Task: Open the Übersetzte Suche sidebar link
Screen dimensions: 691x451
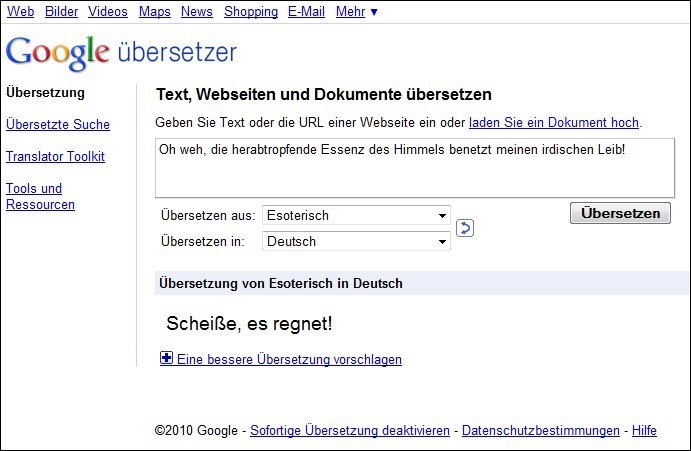Action: [x=57, y=125]
